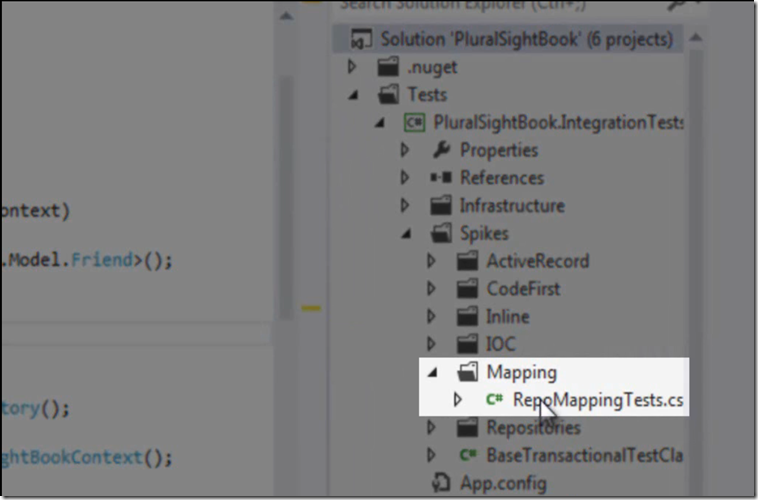The height and width of the screenshot is (500, 758).
Task: Click the Friend type in the code
Action: tap(102, 260)
